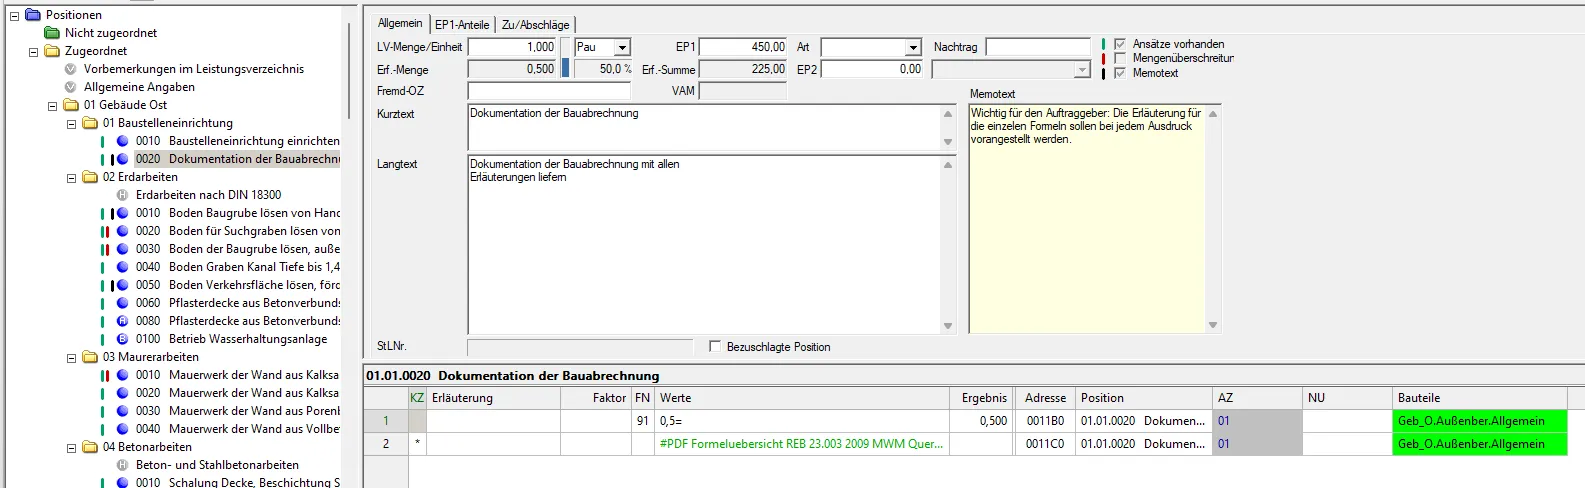The width and height of the screenshot is (1585, 488).
Task: Click blue icon of 0020 Boden für Suchgraben
Action: point(122,231)
